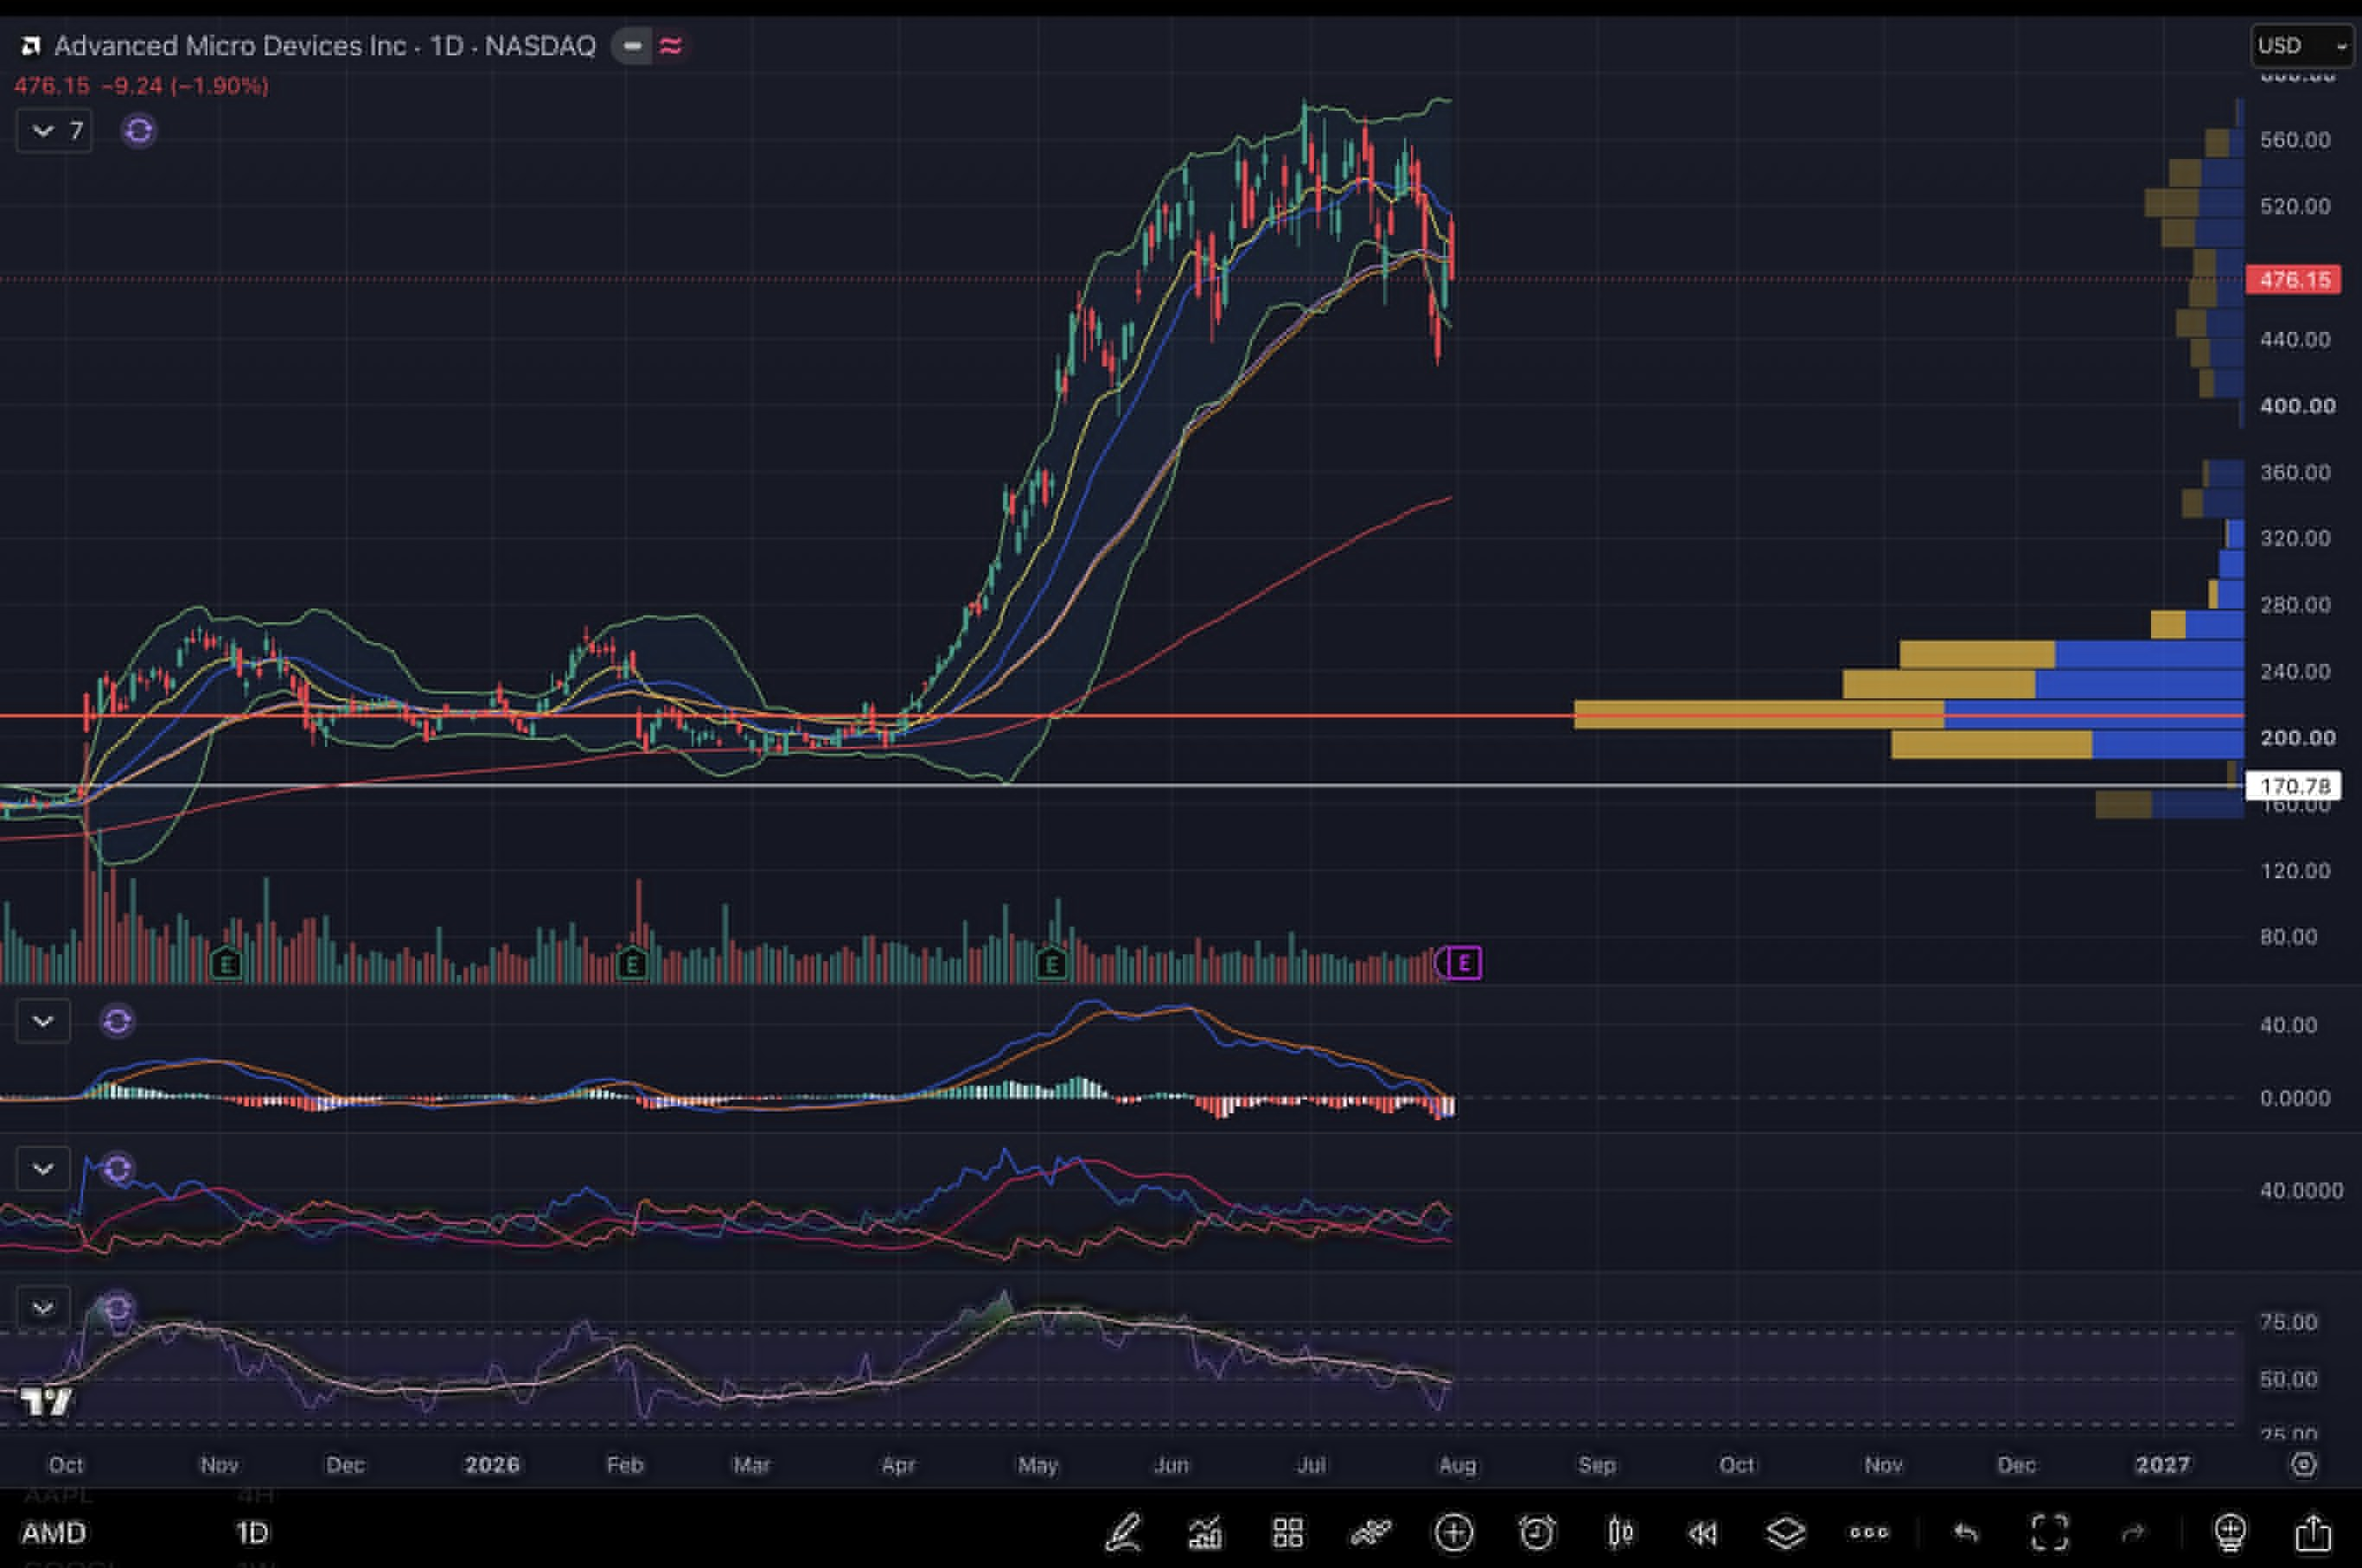Tap purple circular icon in ADX pane
This screenshot has height=1568, width=2362.
point(117,1168)
